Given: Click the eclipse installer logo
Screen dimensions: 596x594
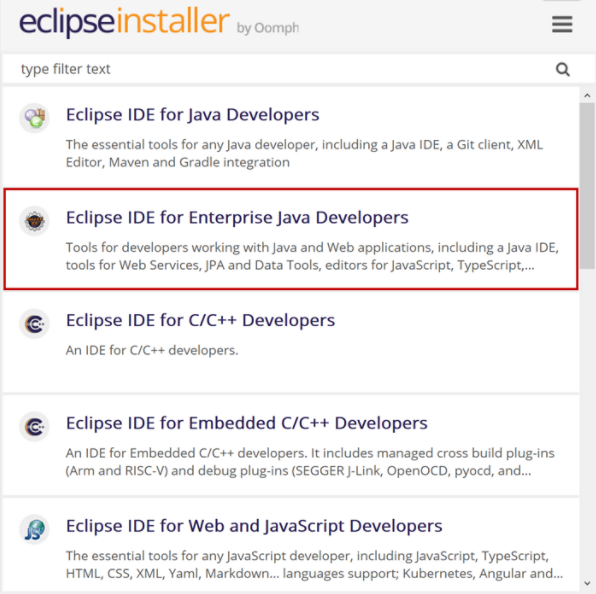Looking at the screenshot, I should [124, 22].
